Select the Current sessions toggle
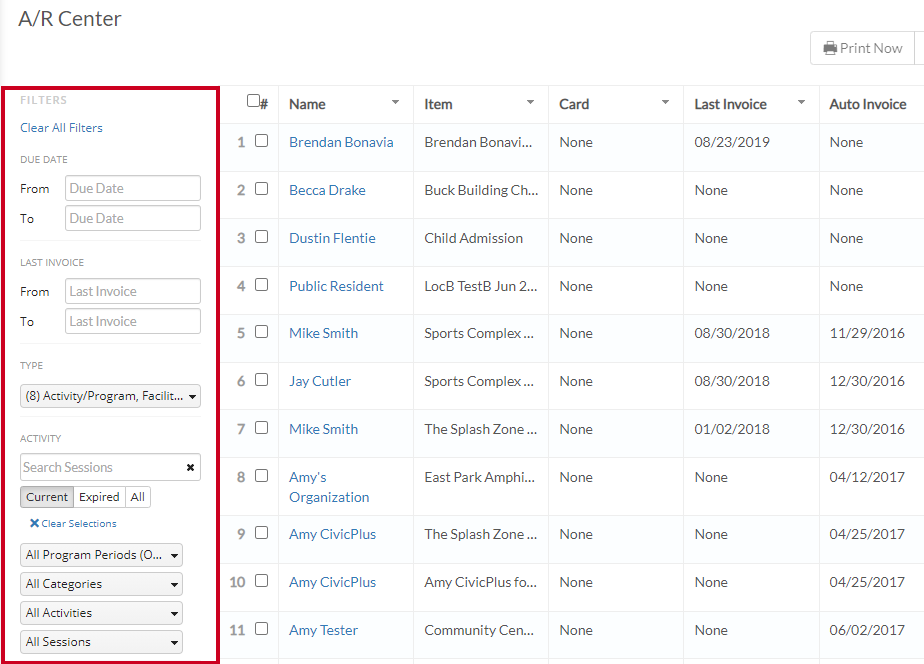 pyautogui.click(x=47, y=497)
